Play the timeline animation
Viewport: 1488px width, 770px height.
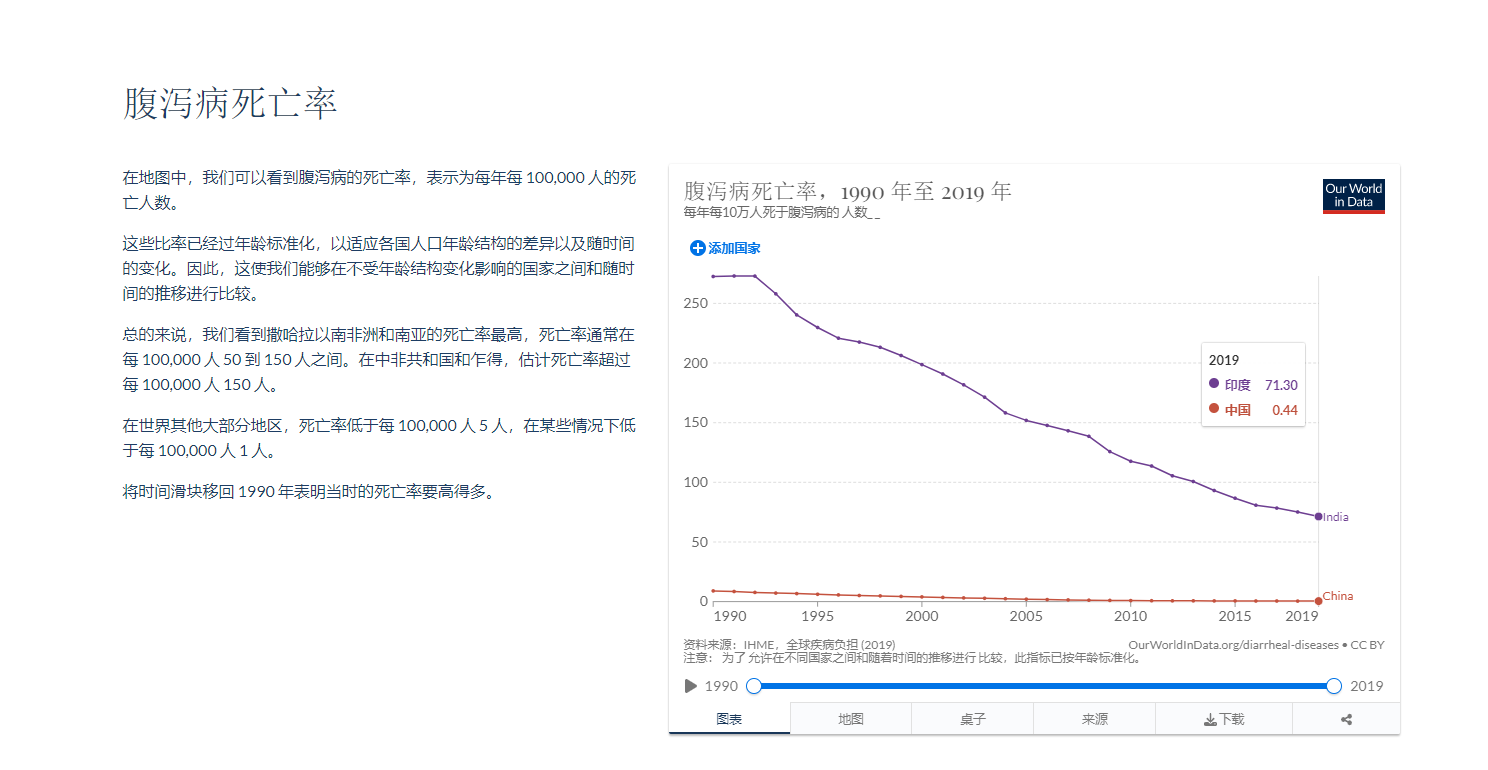coord(690,686)
